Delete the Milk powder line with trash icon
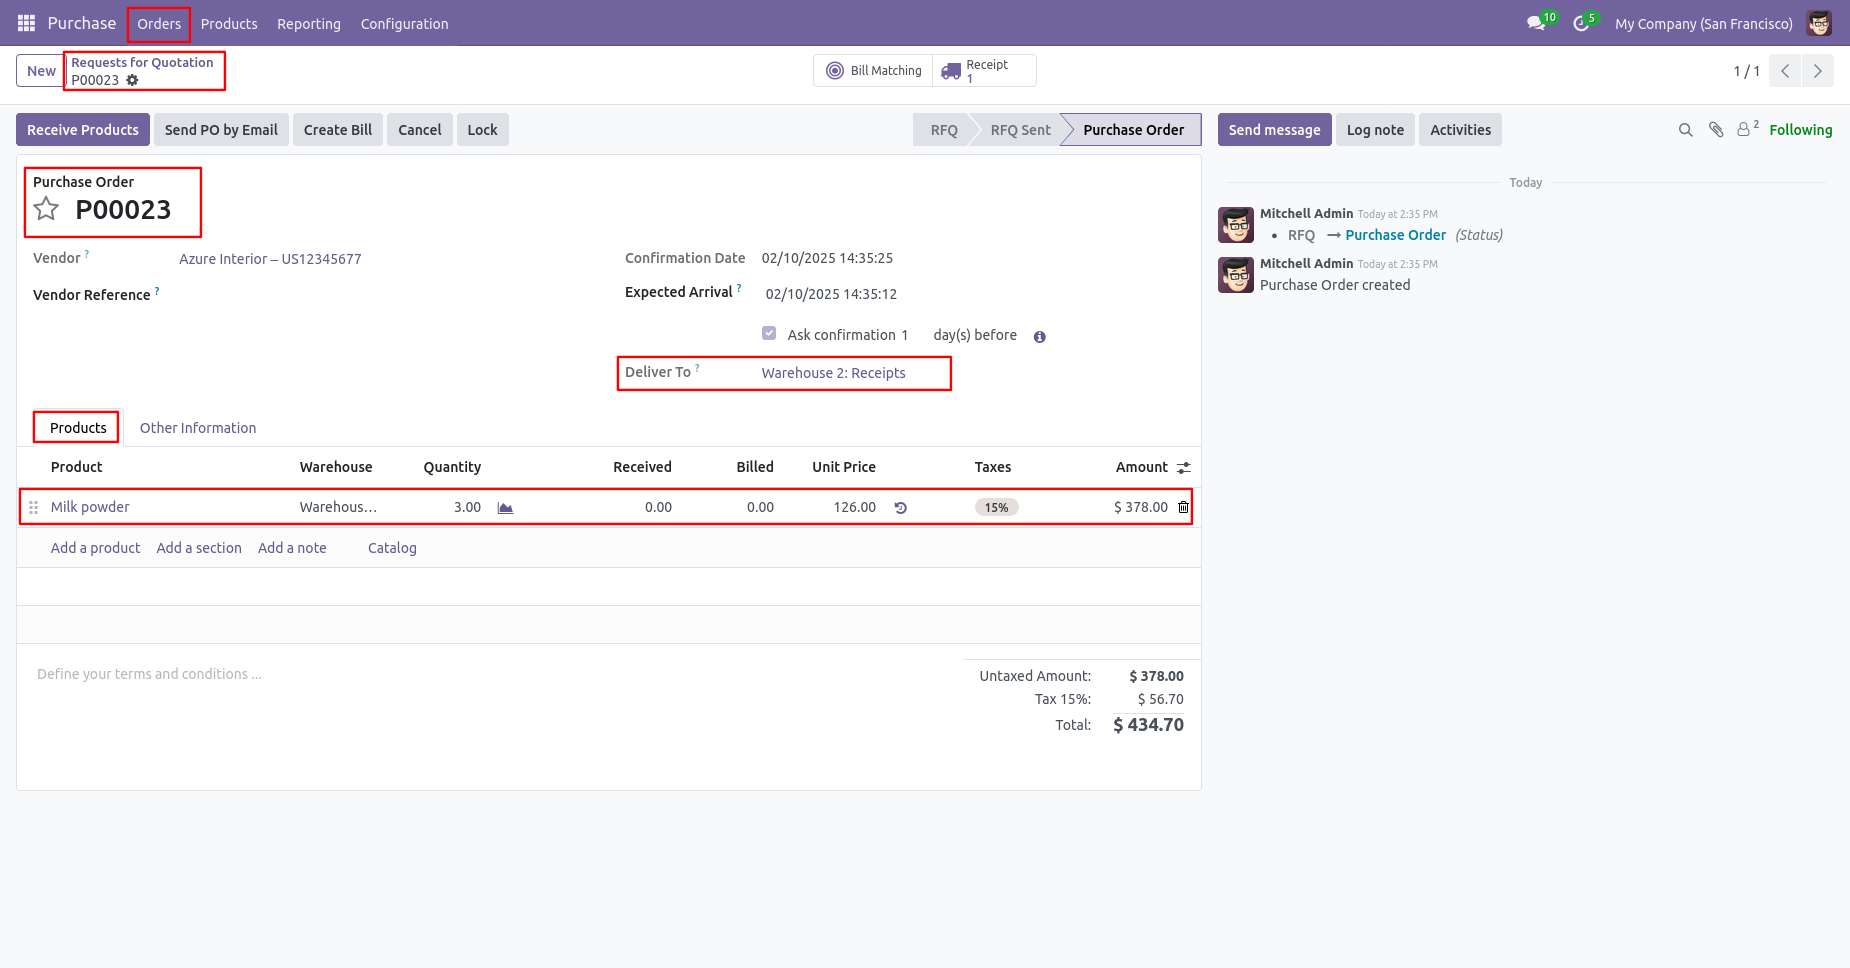The height and width of the screenshot is (968, 1850). click(x=1183, y=508)
